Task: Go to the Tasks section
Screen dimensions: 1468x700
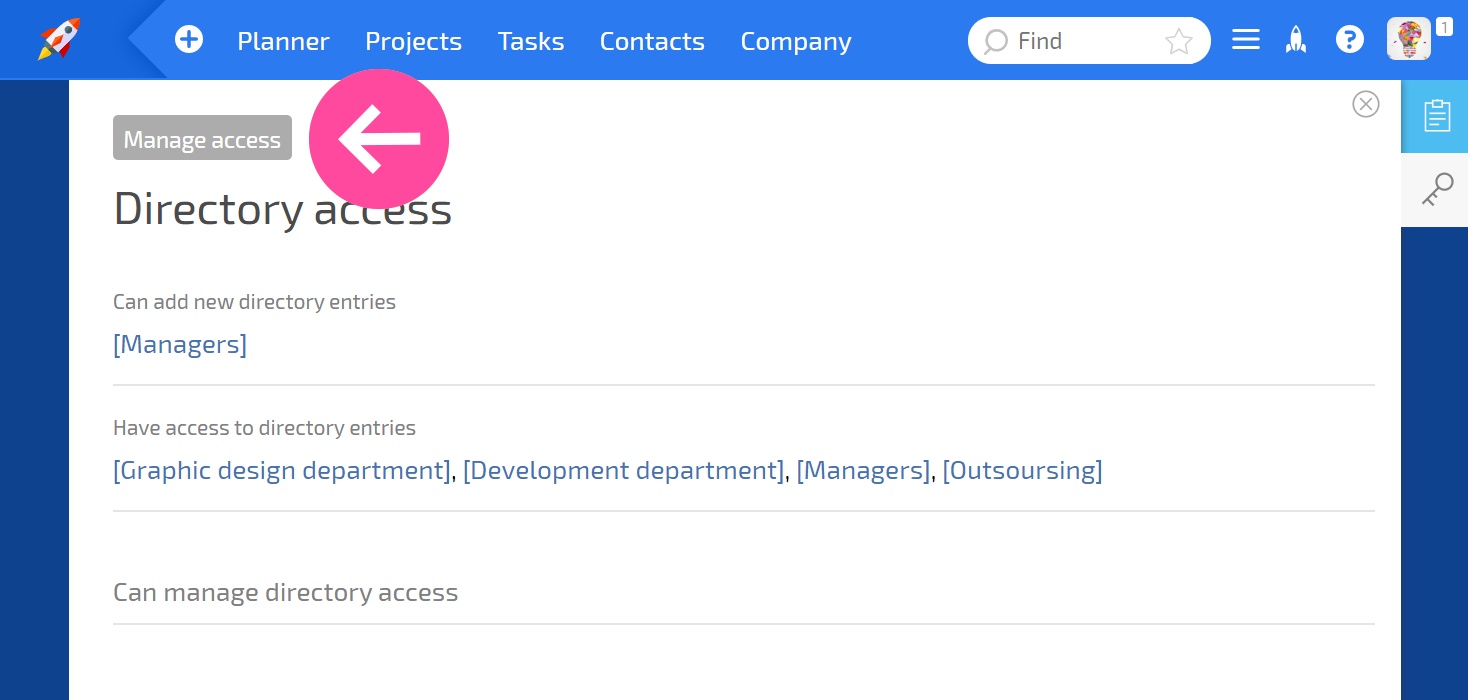Action: 531,41
